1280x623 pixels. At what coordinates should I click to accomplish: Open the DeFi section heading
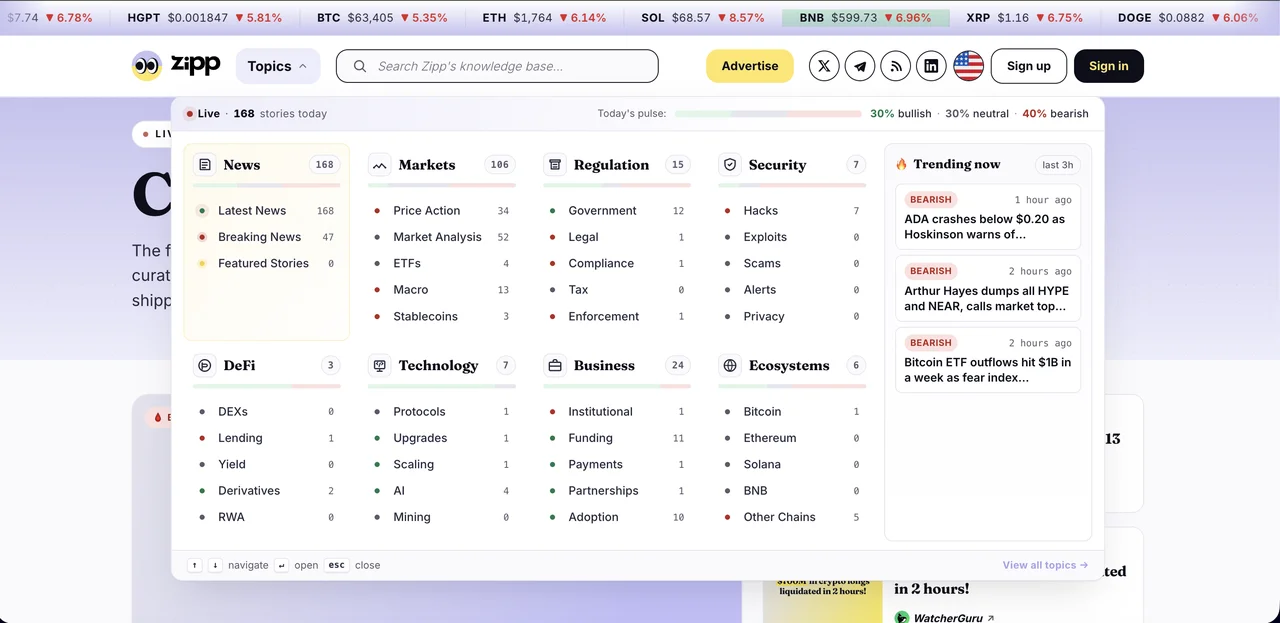tap(239, 366)
